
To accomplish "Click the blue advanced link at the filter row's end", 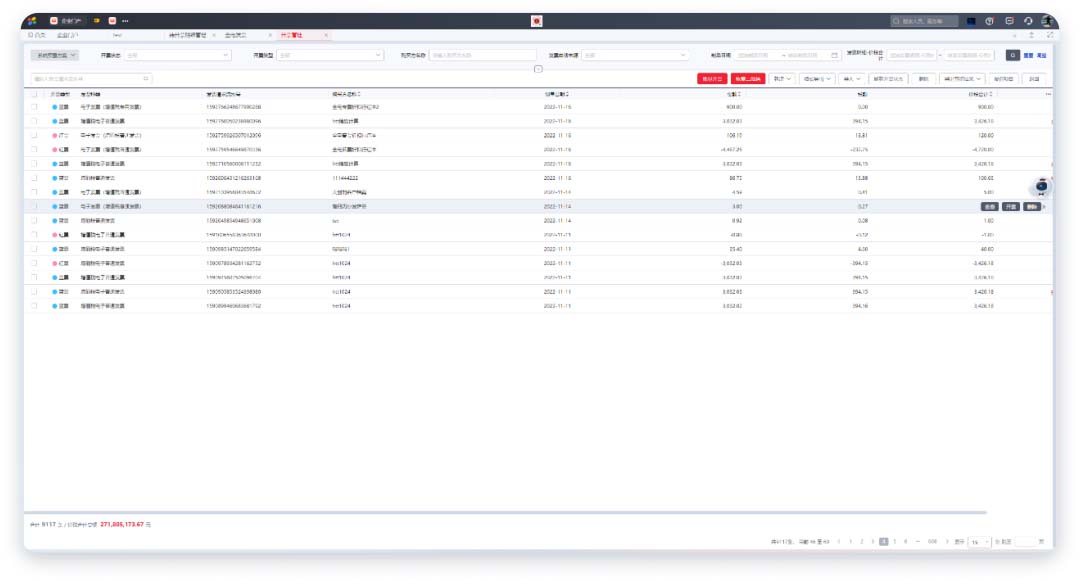I will 1041,55.
